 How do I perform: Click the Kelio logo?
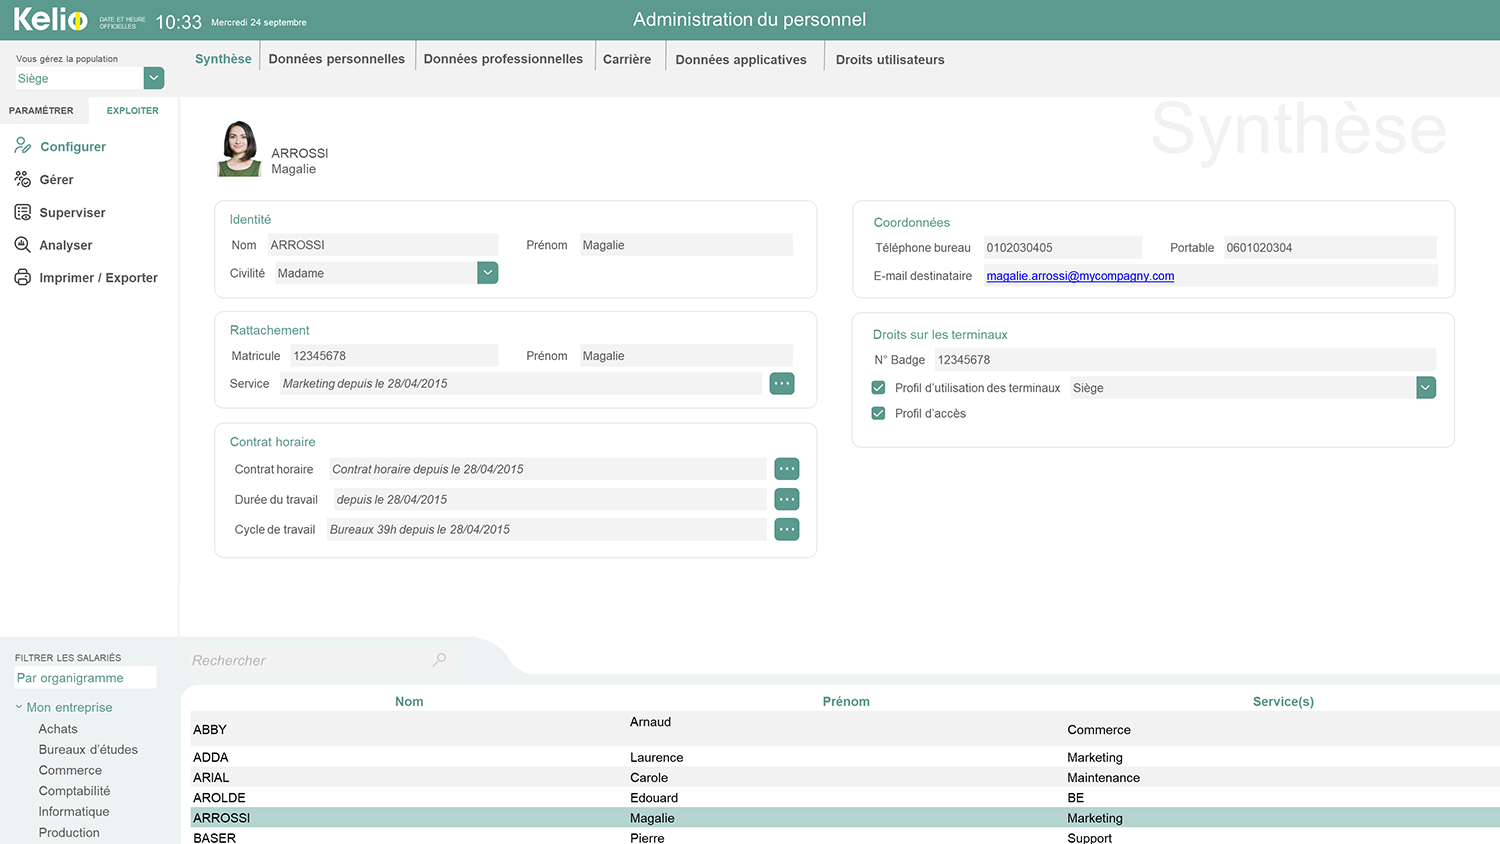(x=50, y=18)
